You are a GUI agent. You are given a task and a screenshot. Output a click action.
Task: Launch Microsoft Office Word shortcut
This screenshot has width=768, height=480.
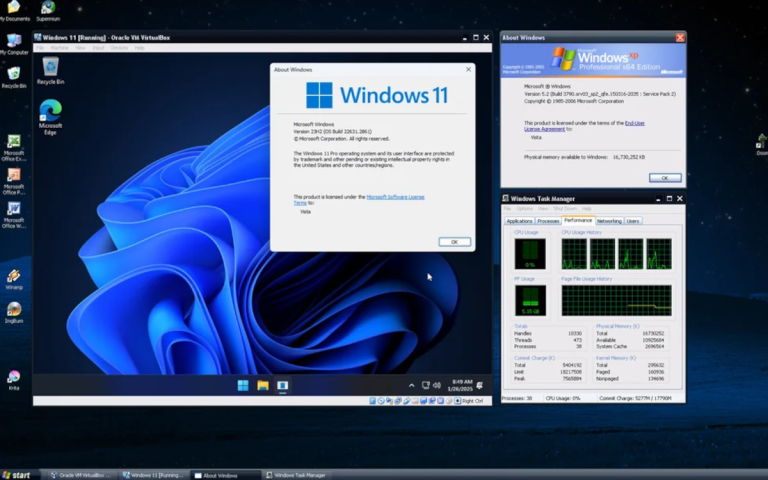pyautogui.click(x=14, y=215)
